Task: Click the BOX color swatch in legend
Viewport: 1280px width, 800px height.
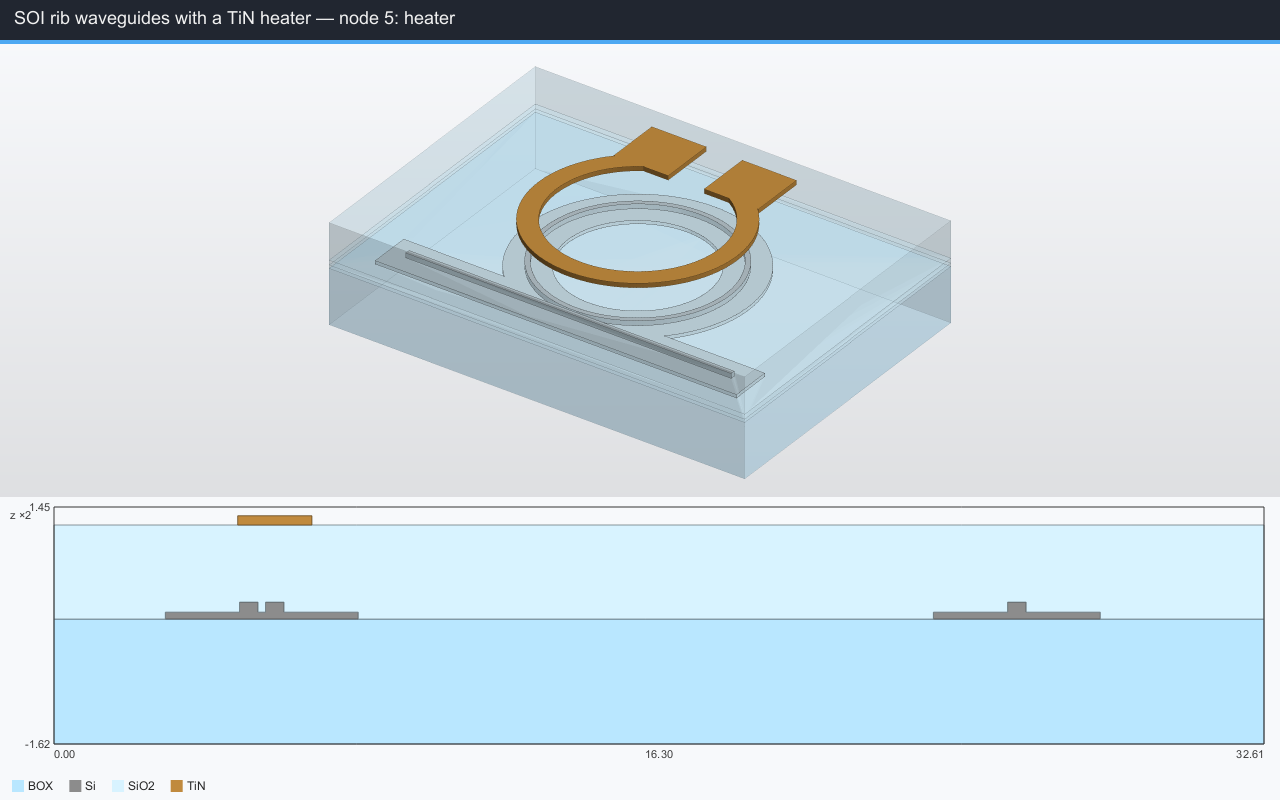Action: pyautogui.click(x=18, y=786)
